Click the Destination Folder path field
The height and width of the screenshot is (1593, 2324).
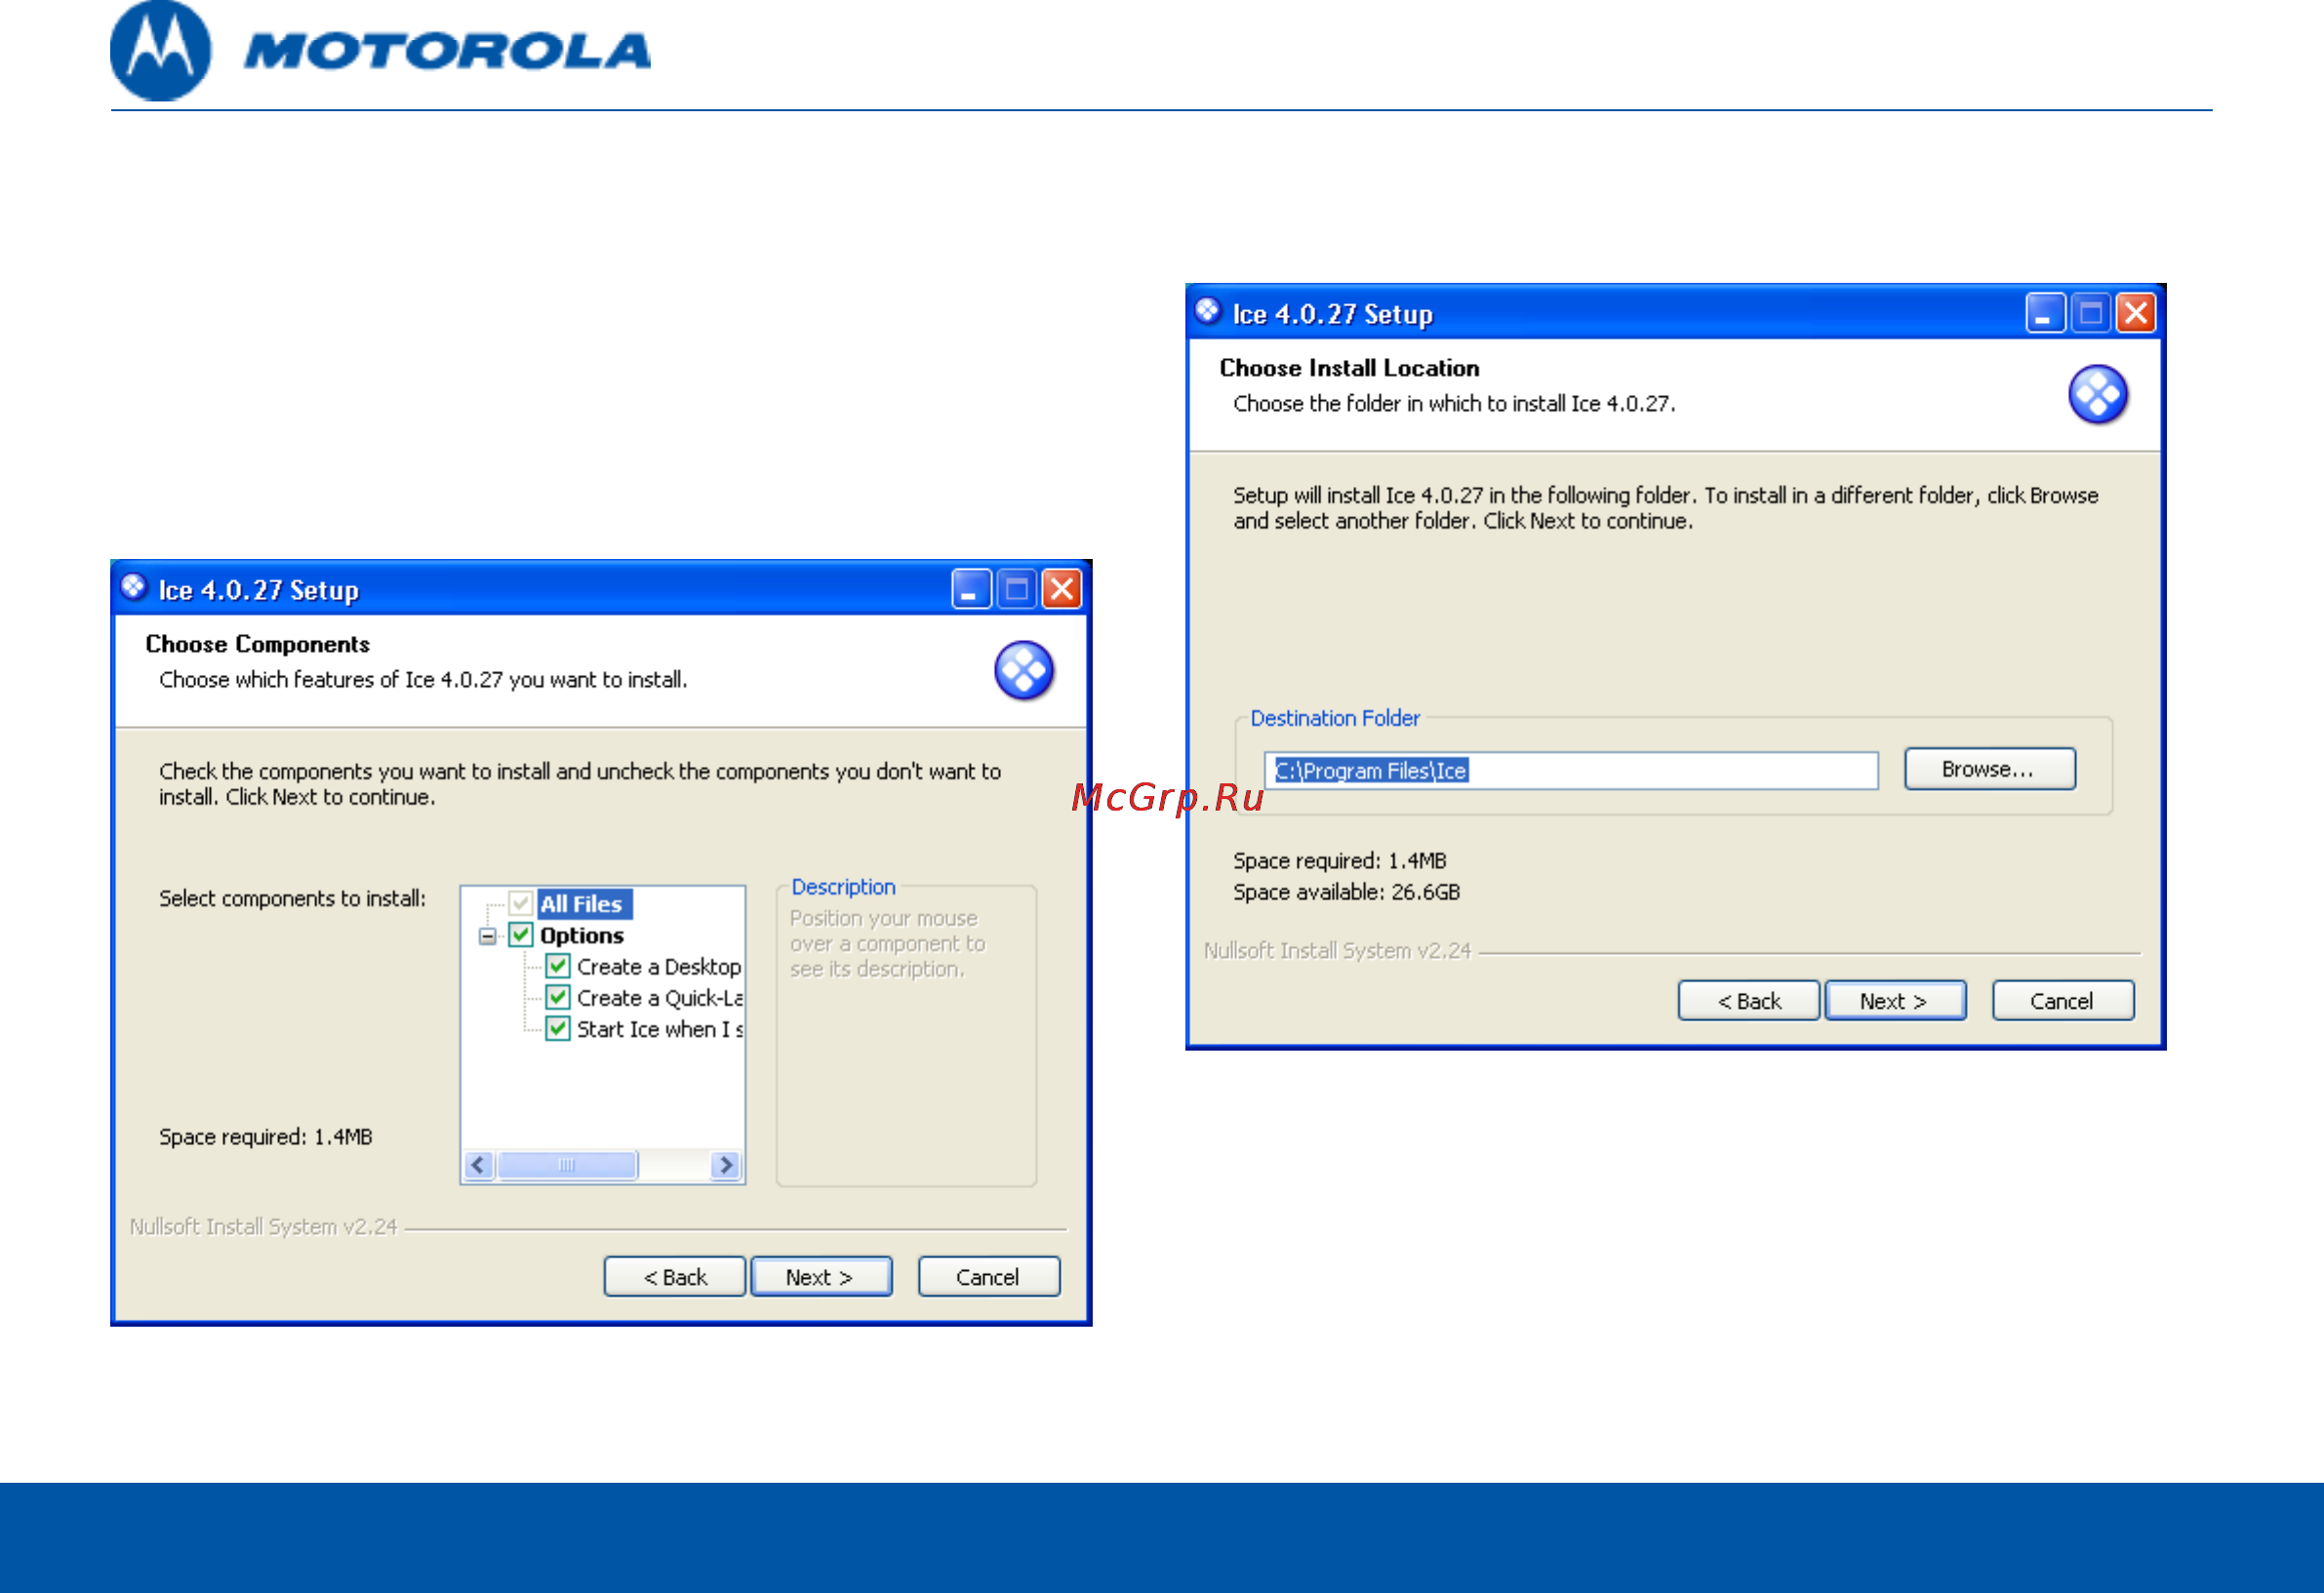[1571, 771]
